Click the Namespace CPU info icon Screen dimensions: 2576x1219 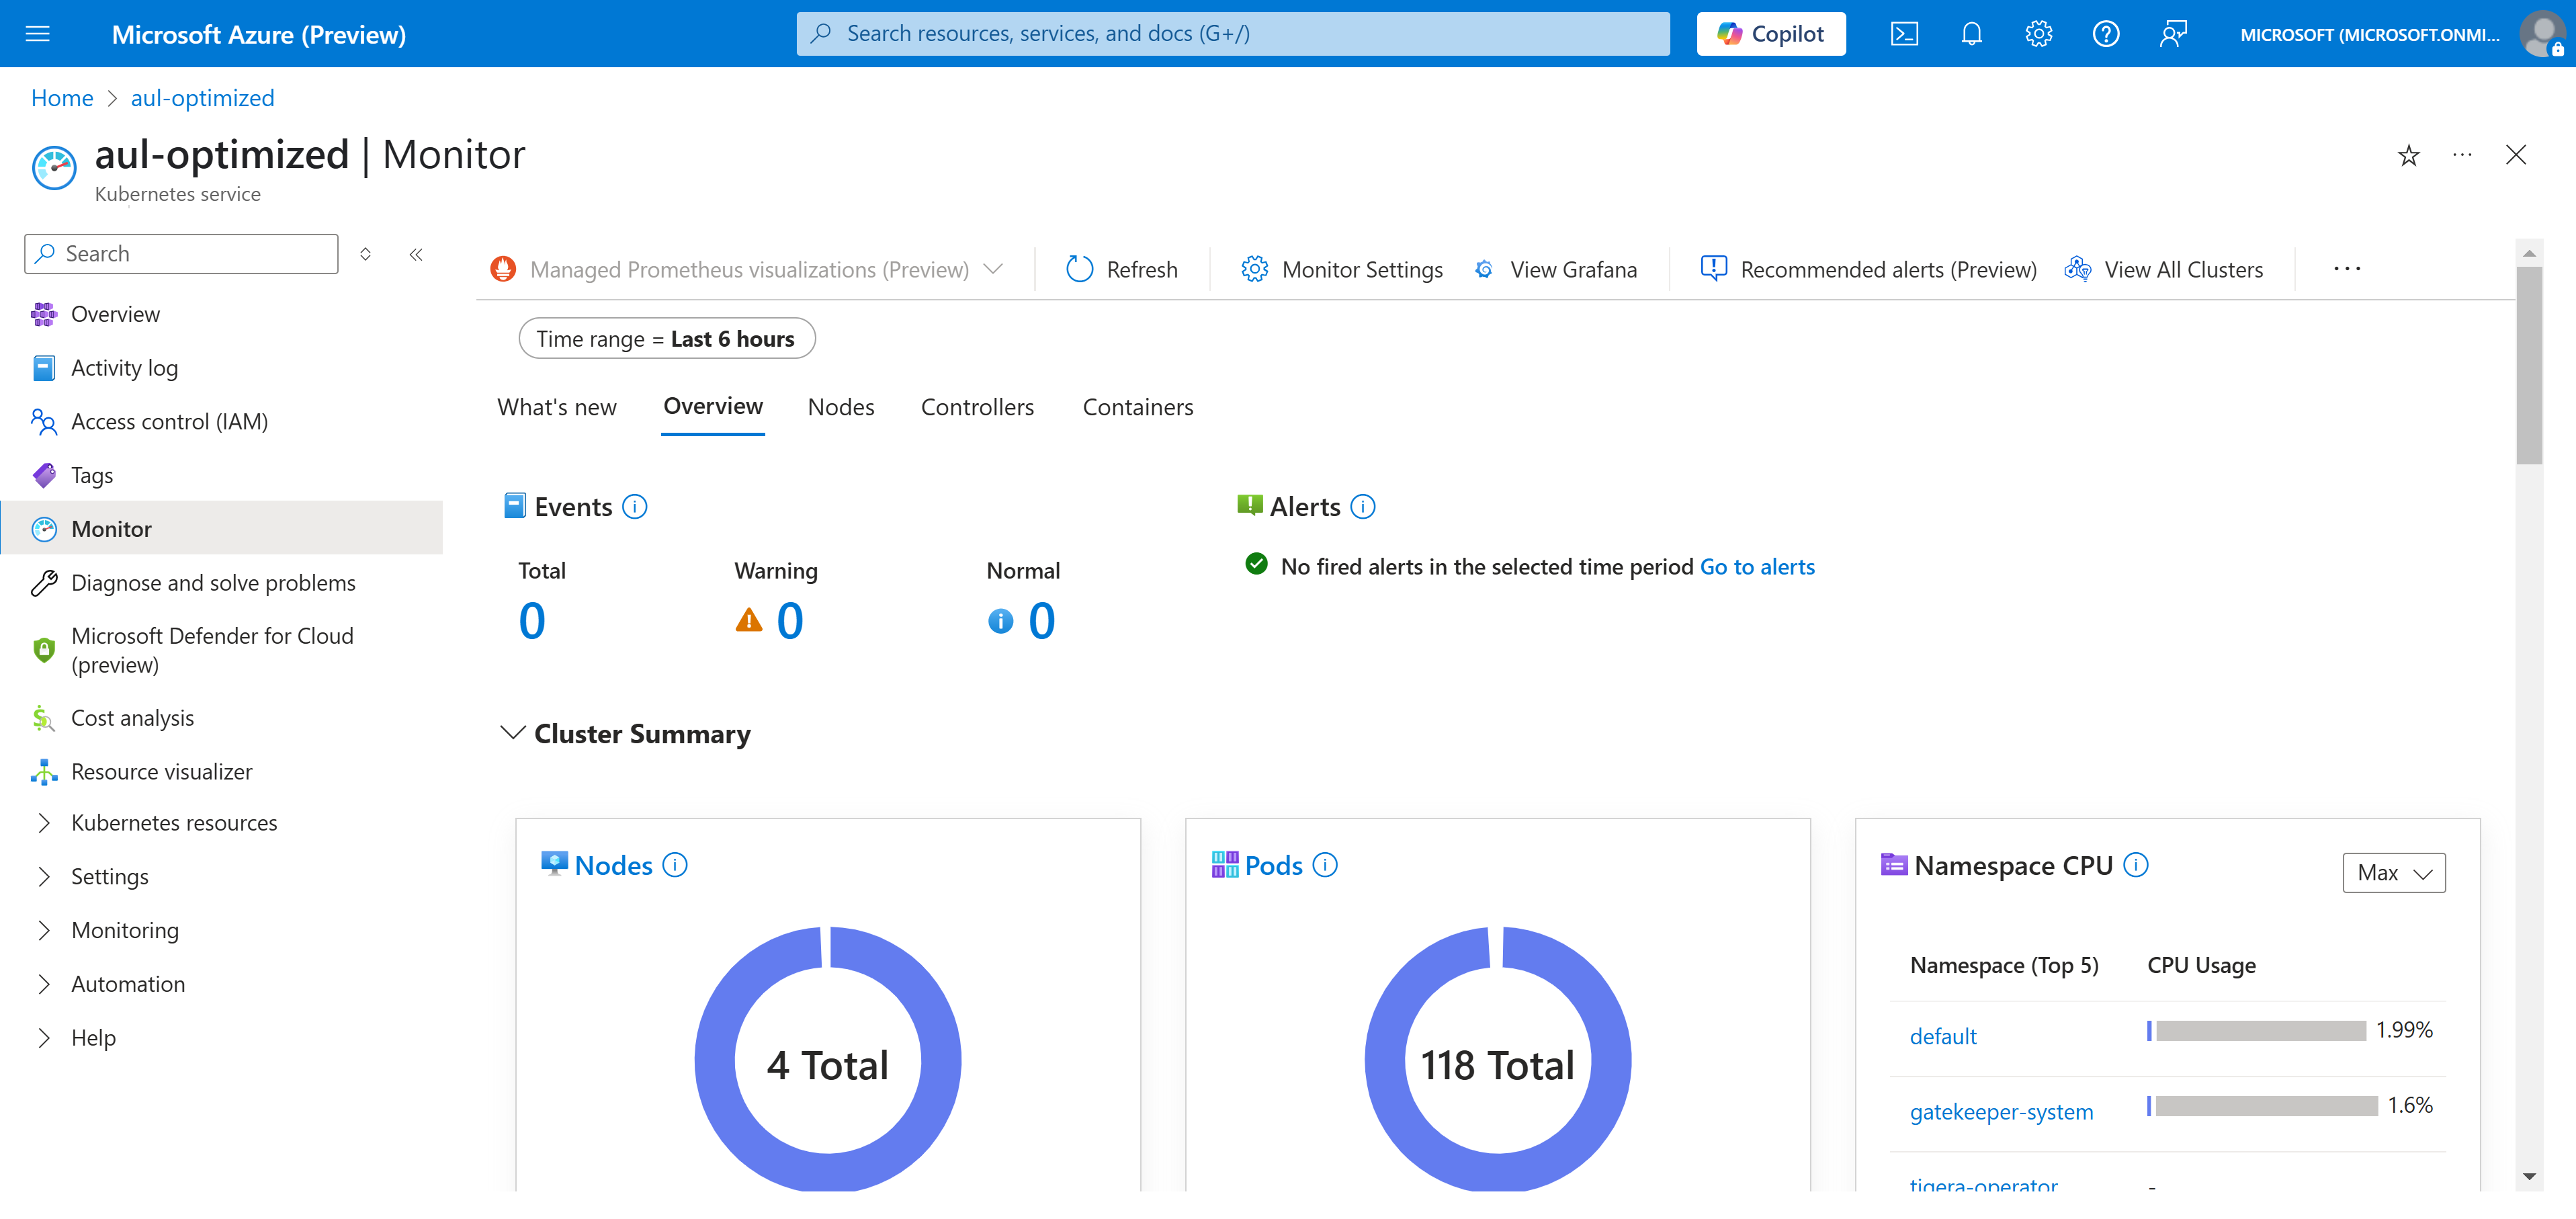coord(2135,865)
